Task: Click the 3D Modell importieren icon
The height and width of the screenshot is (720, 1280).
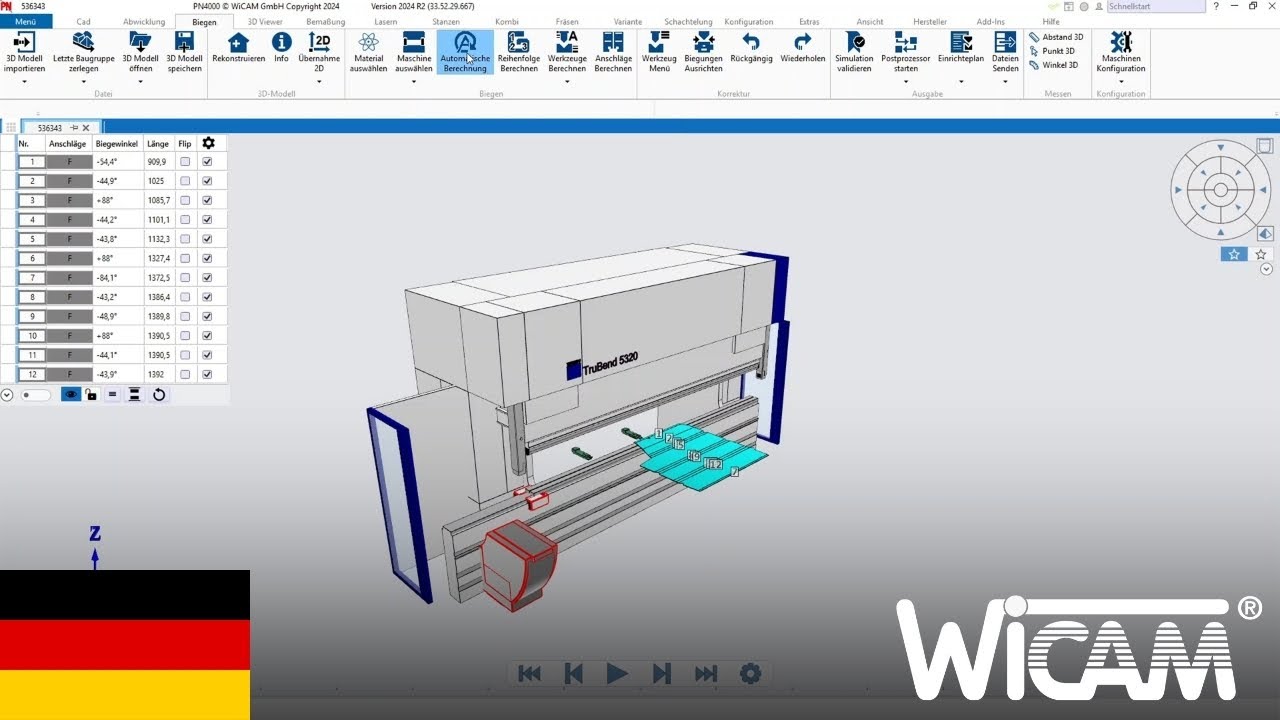Action: point(24,42)
